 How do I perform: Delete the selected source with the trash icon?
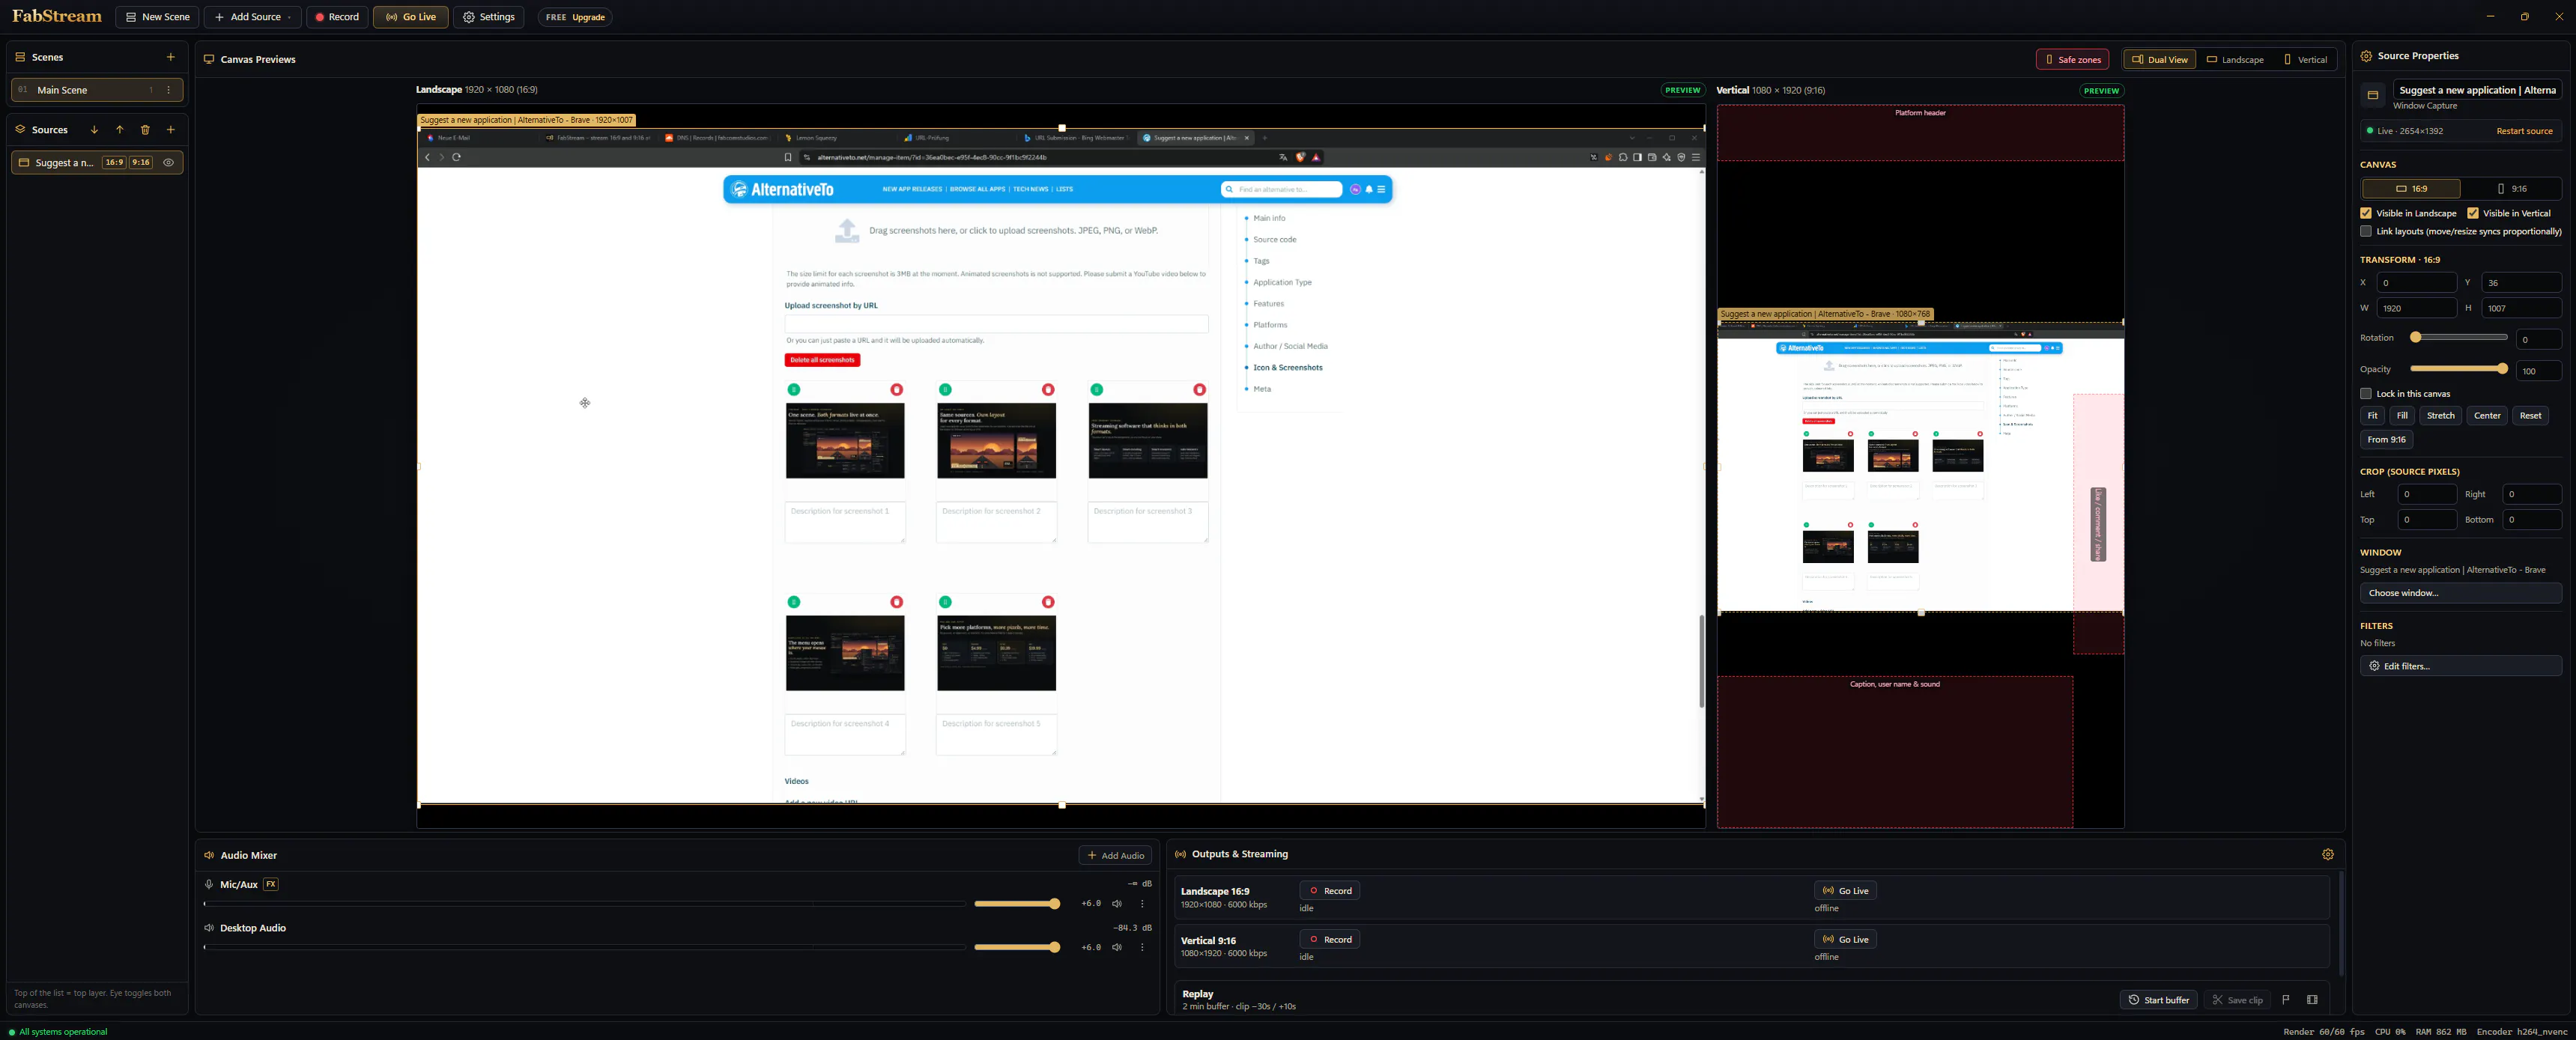coord(145,130)
